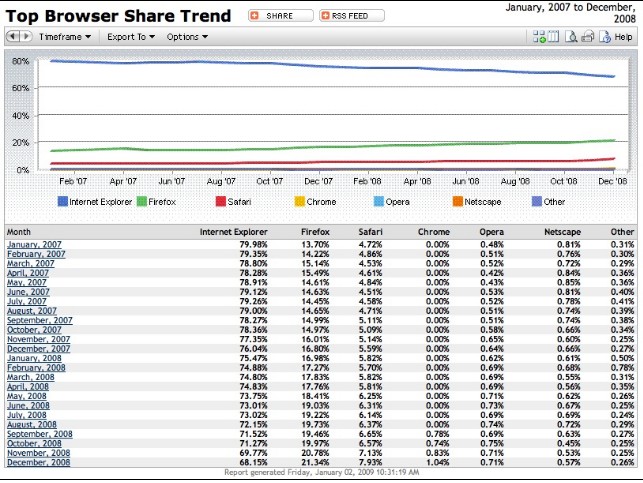Click the Netscape orange legend swatch

click(458, 201)
